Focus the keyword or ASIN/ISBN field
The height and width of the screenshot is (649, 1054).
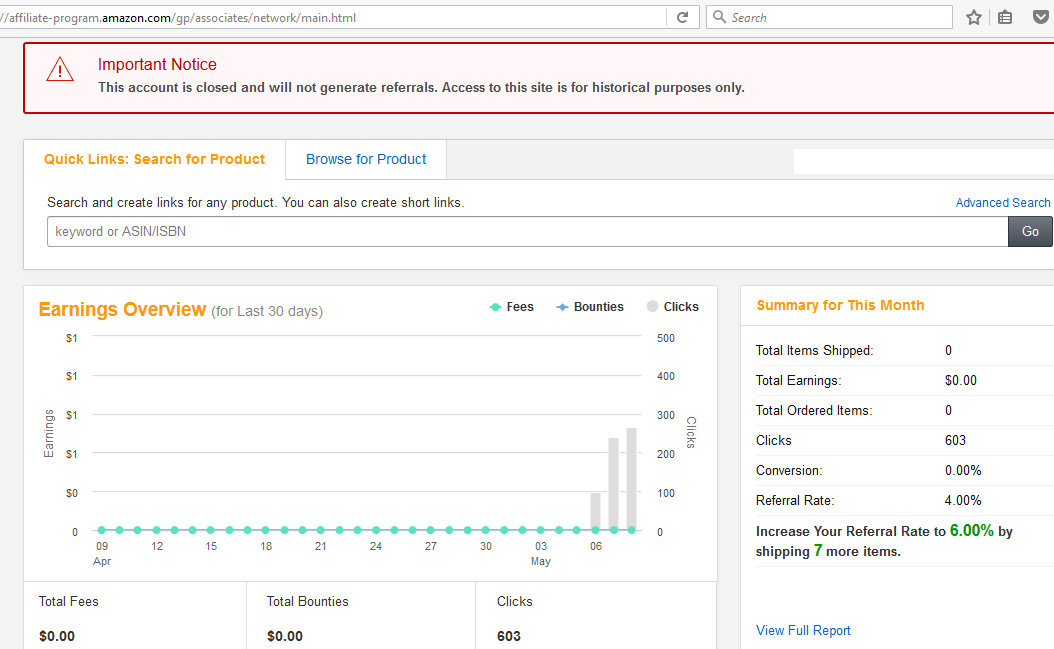coord(527,231)
